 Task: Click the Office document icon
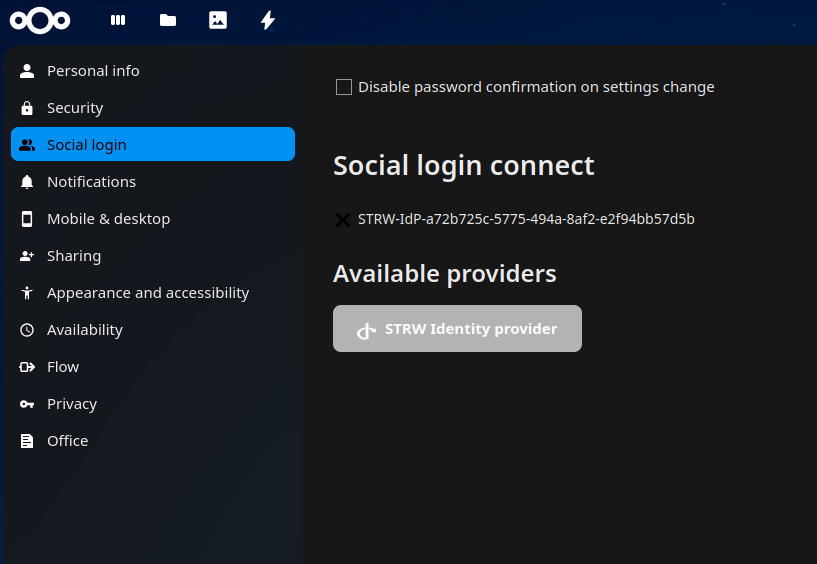point(27,441)
